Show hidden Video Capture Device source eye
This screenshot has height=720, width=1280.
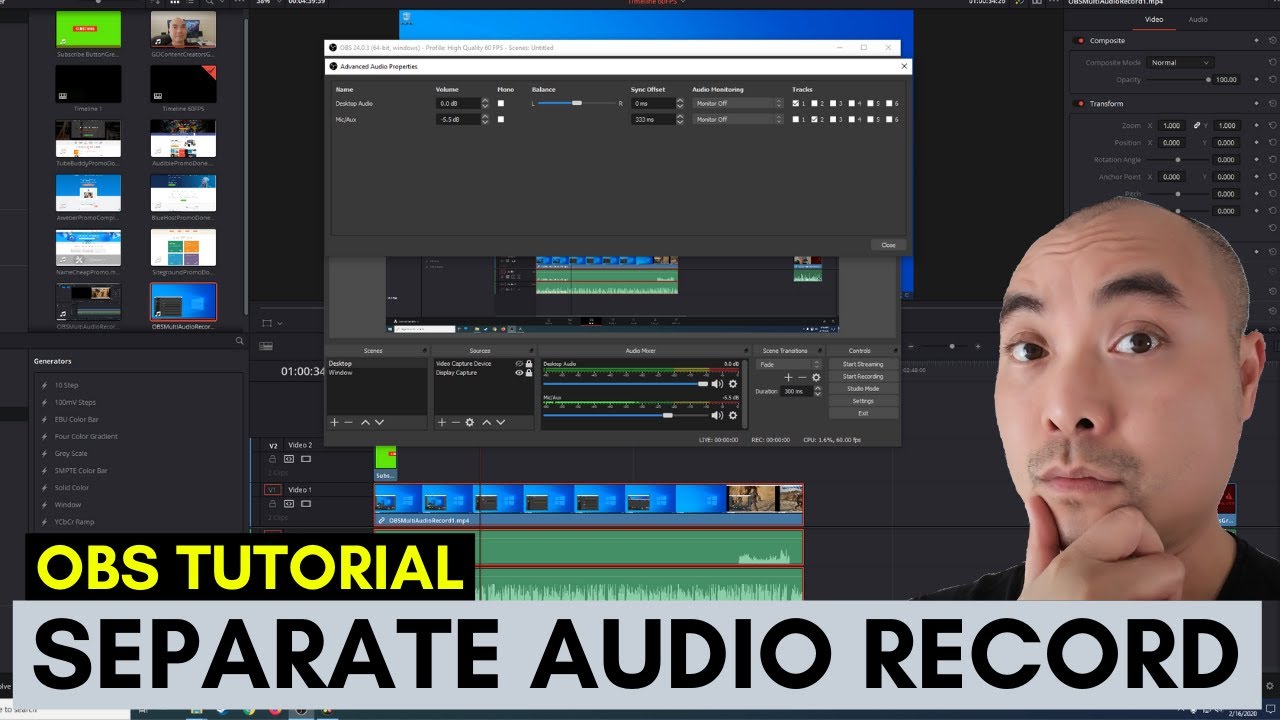coord(518,363)
